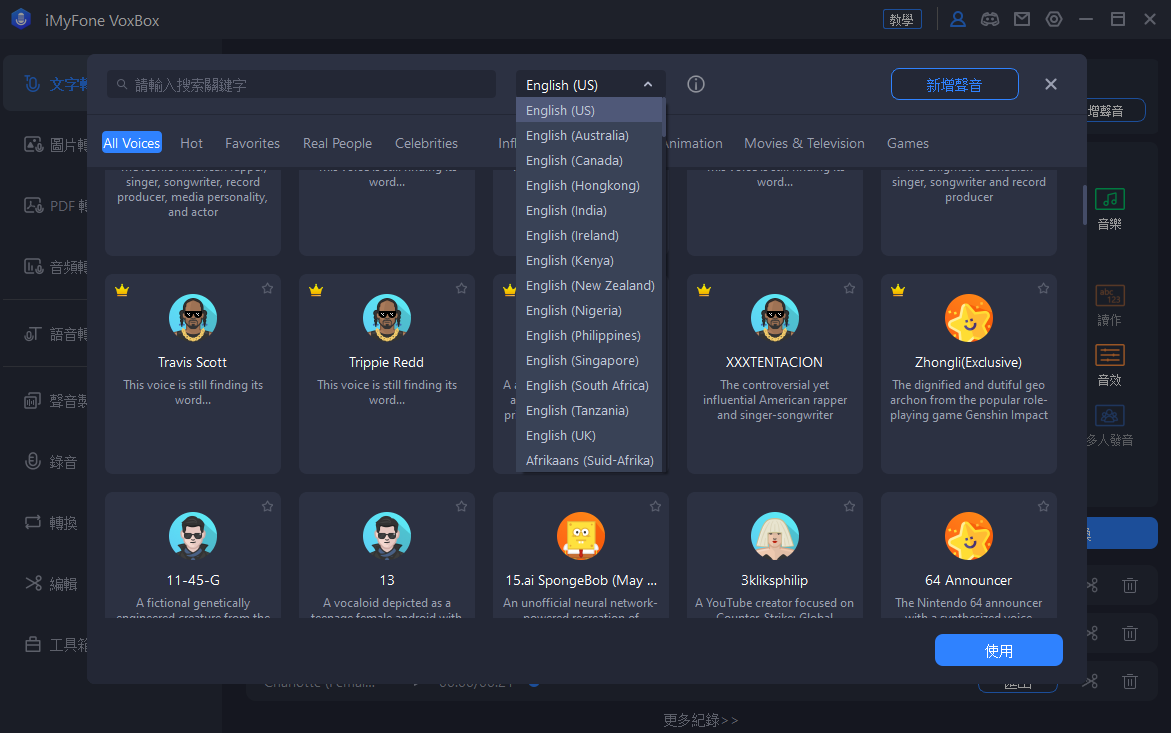Select the XXXTENTACION voice avatar
This screenshot has height=733, width=1171.
[774, 318]
